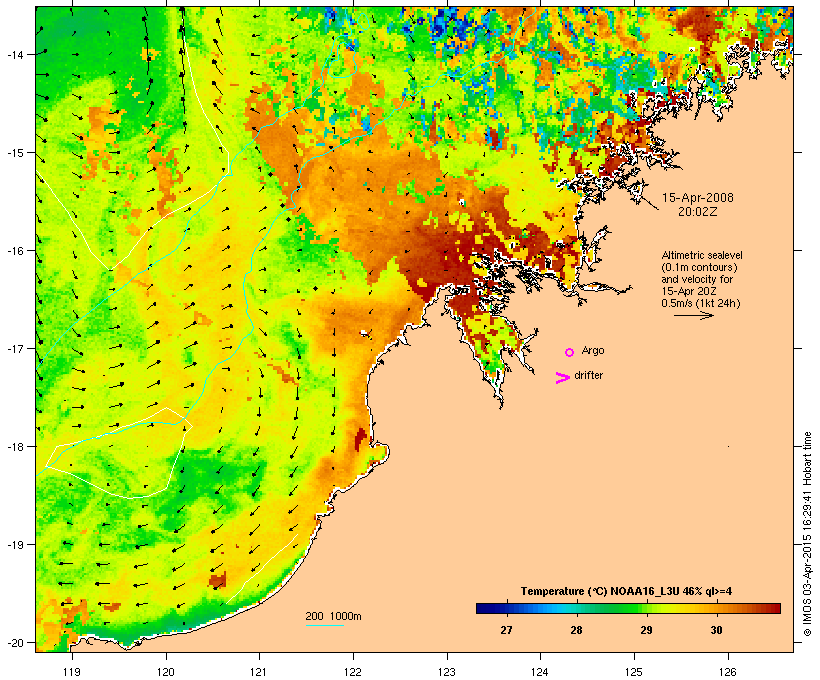Click the -18 latitude axis label

[x=14, y=447]
